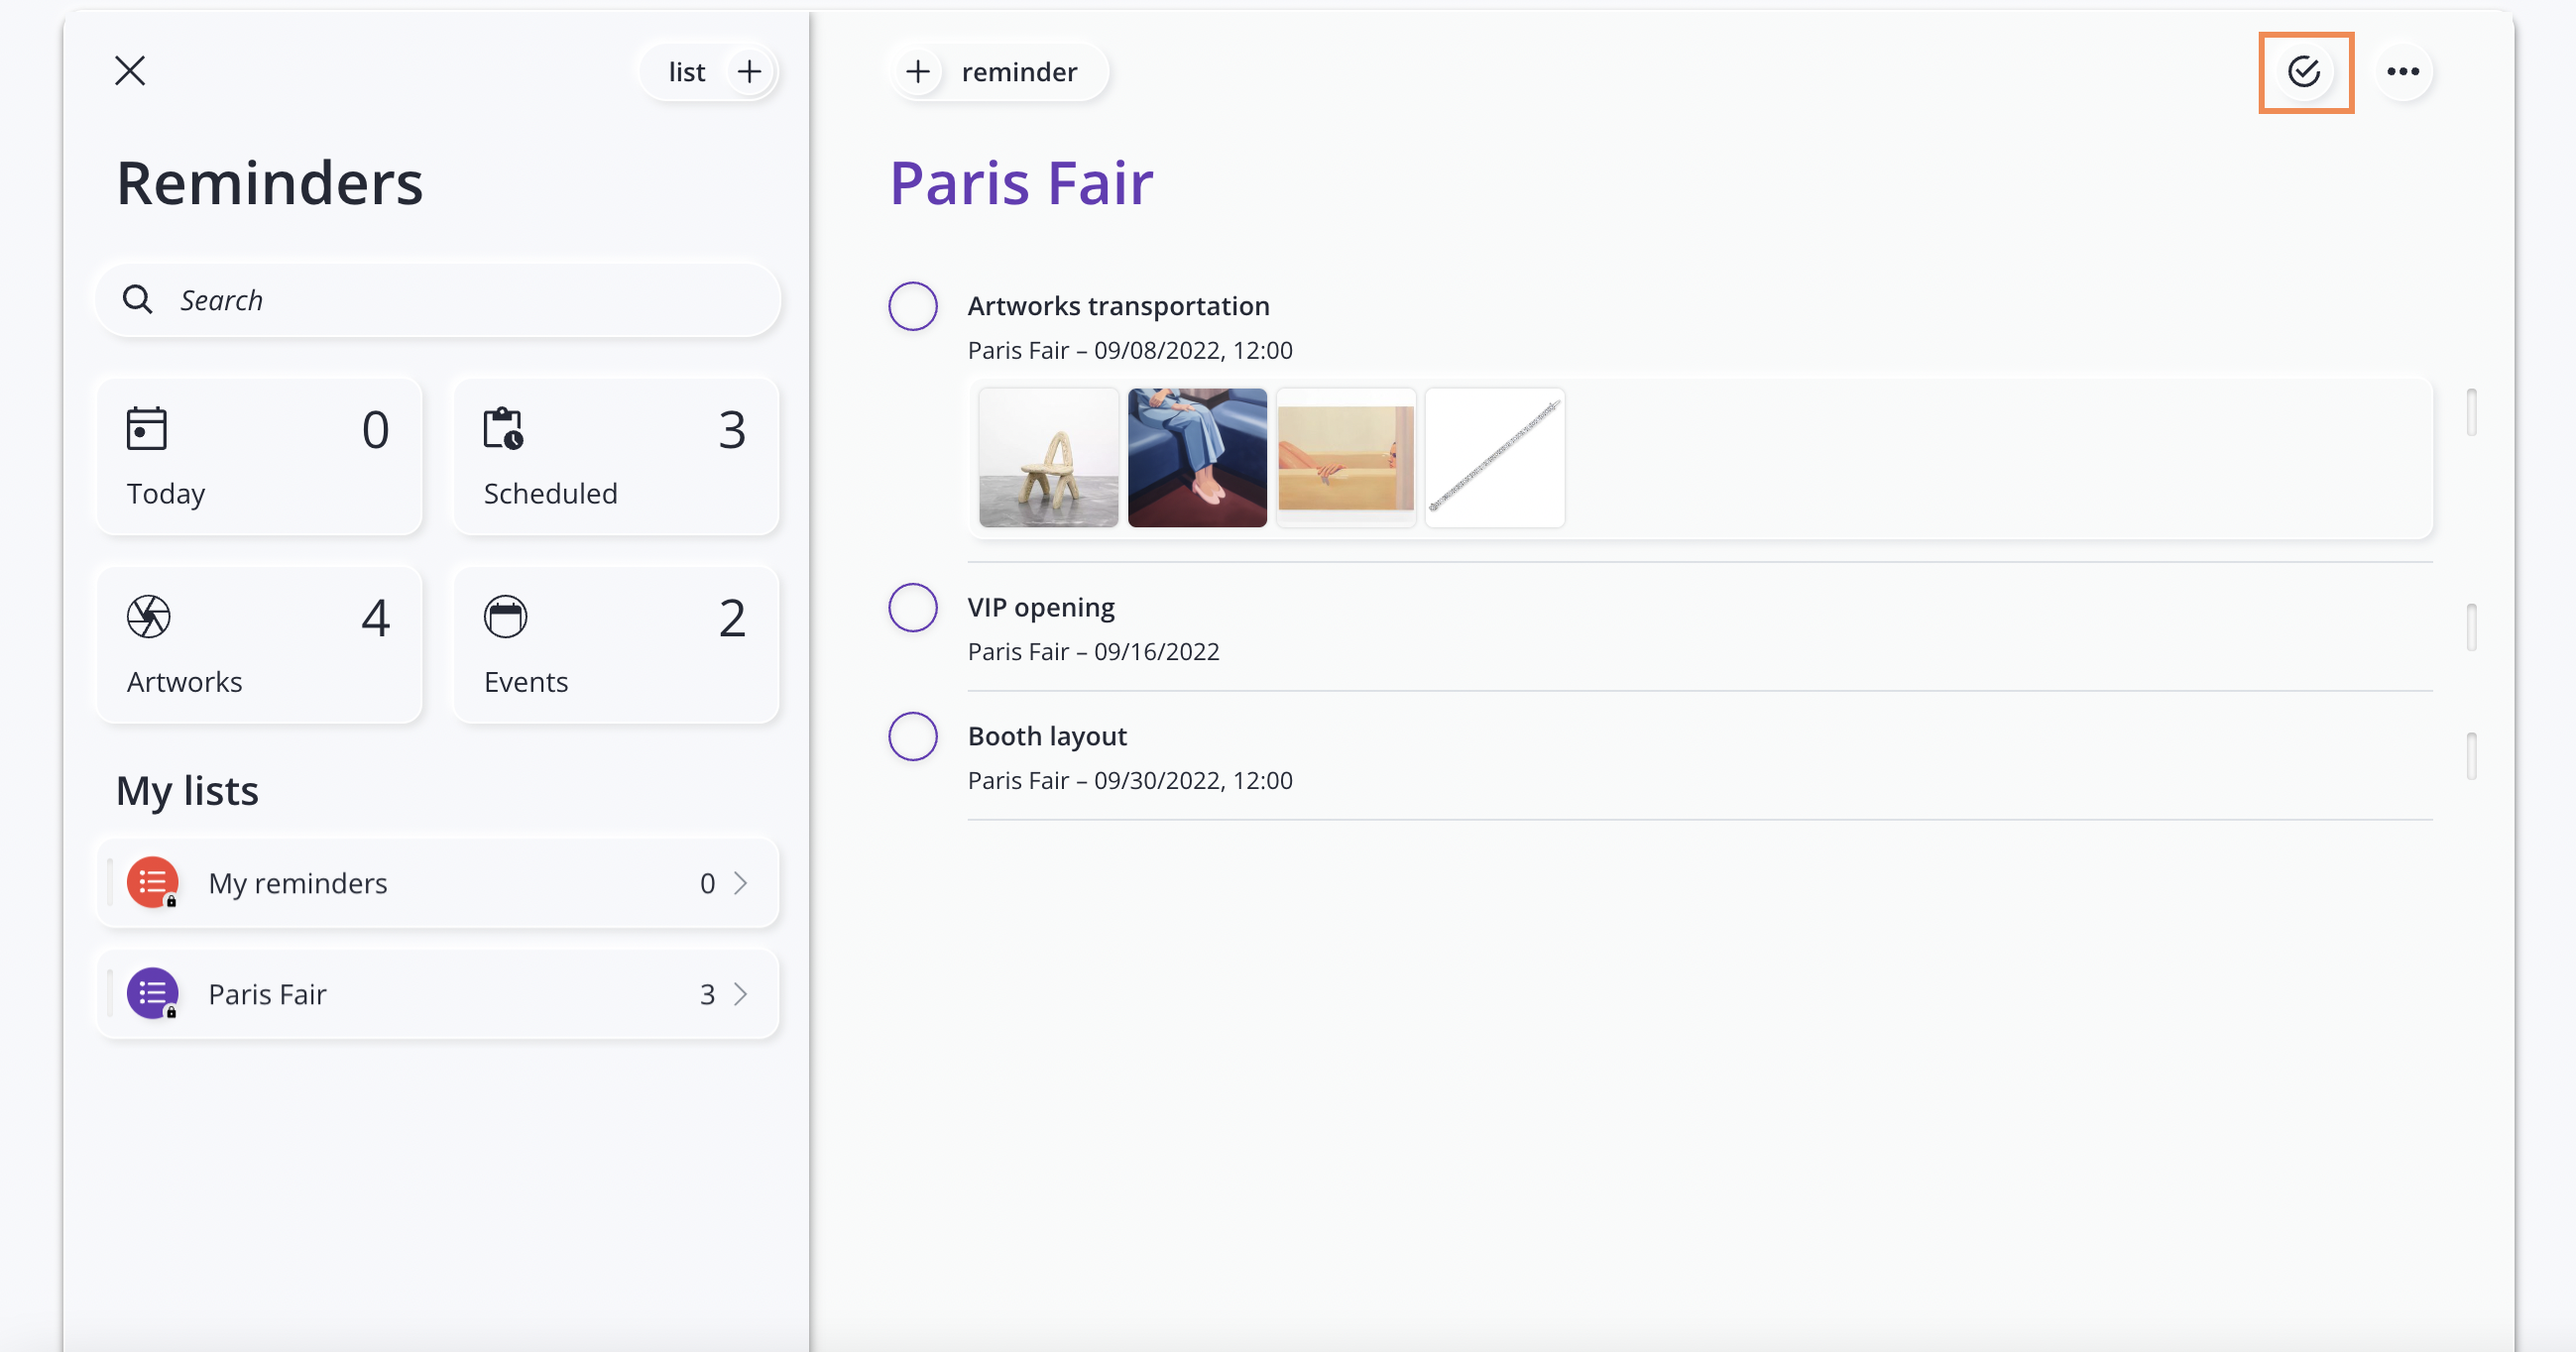Open the blue sofa painting thumbnail
The image size is (2576, 1352).
(1197, 457)
